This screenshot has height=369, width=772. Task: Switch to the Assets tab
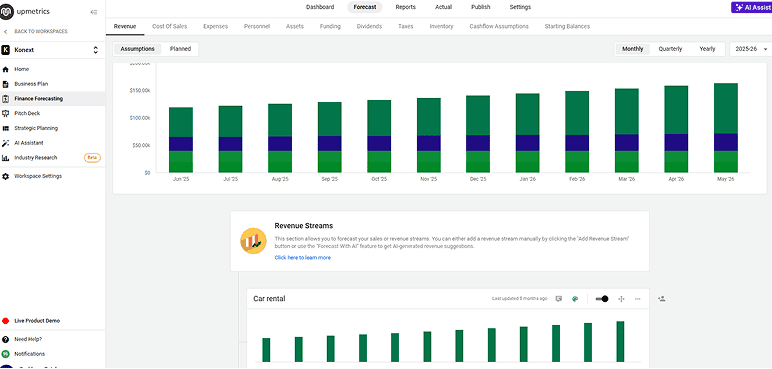point(295,27)
